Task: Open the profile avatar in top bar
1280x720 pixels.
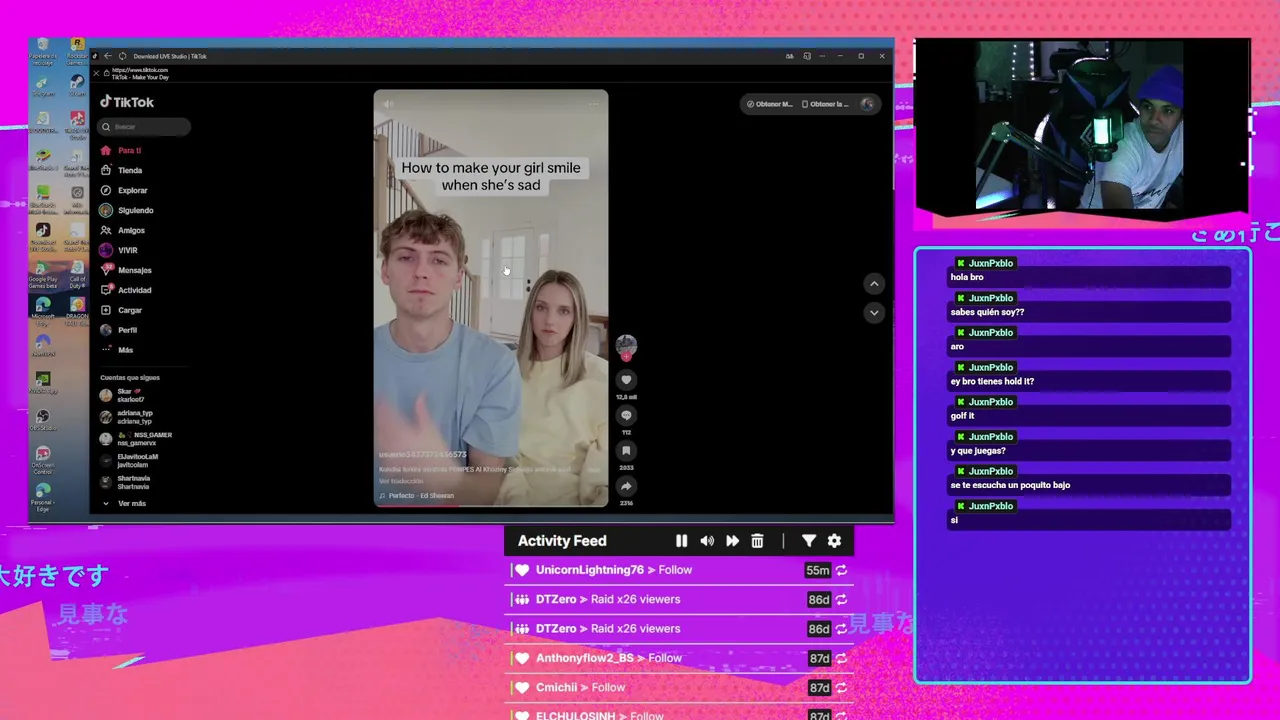Action: (867, 104)
